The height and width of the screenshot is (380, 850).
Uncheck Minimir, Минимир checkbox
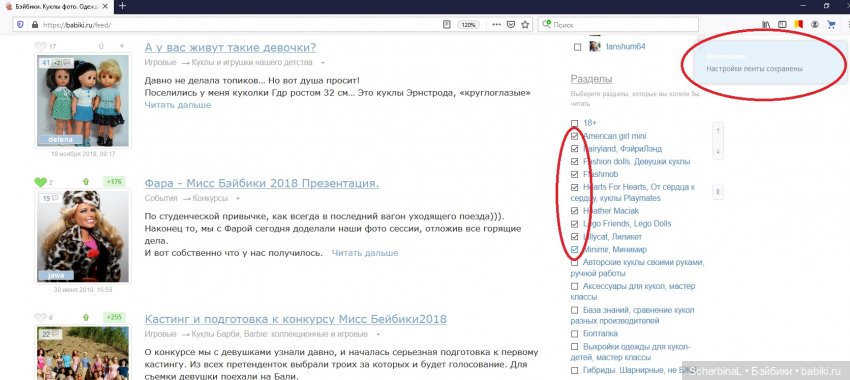(575, 250)
